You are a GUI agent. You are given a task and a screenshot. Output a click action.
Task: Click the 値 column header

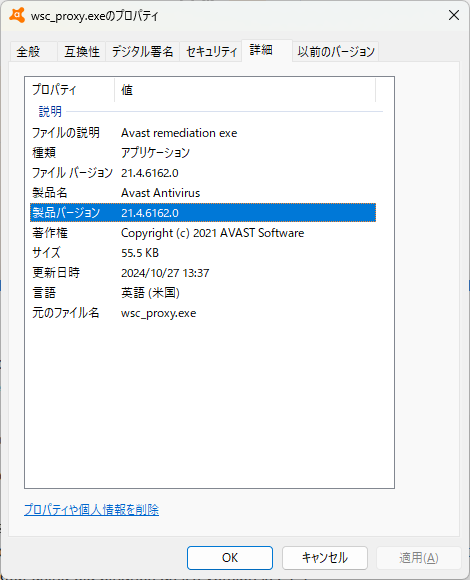[x=245, y=90]
